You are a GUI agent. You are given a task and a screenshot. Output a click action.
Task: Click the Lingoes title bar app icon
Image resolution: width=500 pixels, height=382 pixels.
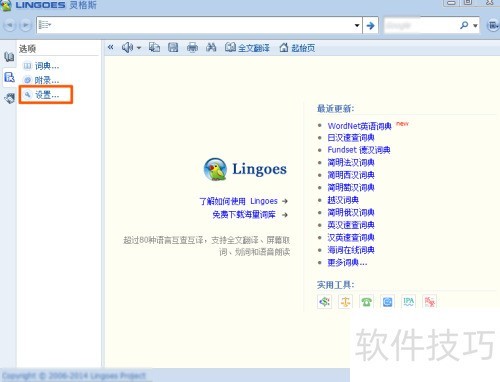point(6,5)
